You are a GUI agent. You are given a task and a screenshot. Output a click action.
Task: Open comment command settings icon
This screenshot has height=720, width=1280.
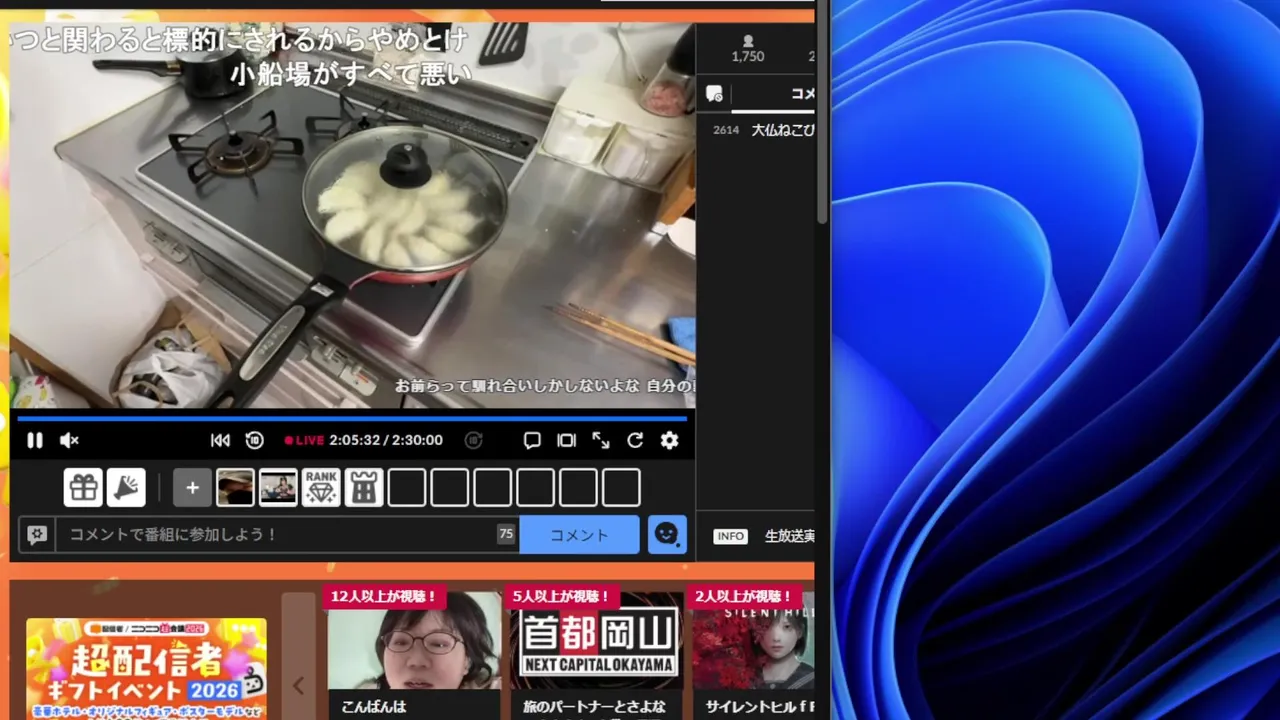[37, 535]
